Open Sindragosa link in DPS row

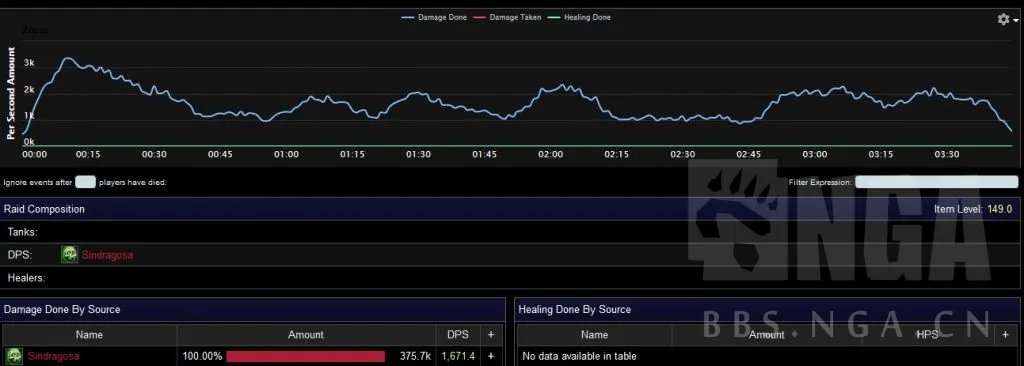(x=107, y=255)
